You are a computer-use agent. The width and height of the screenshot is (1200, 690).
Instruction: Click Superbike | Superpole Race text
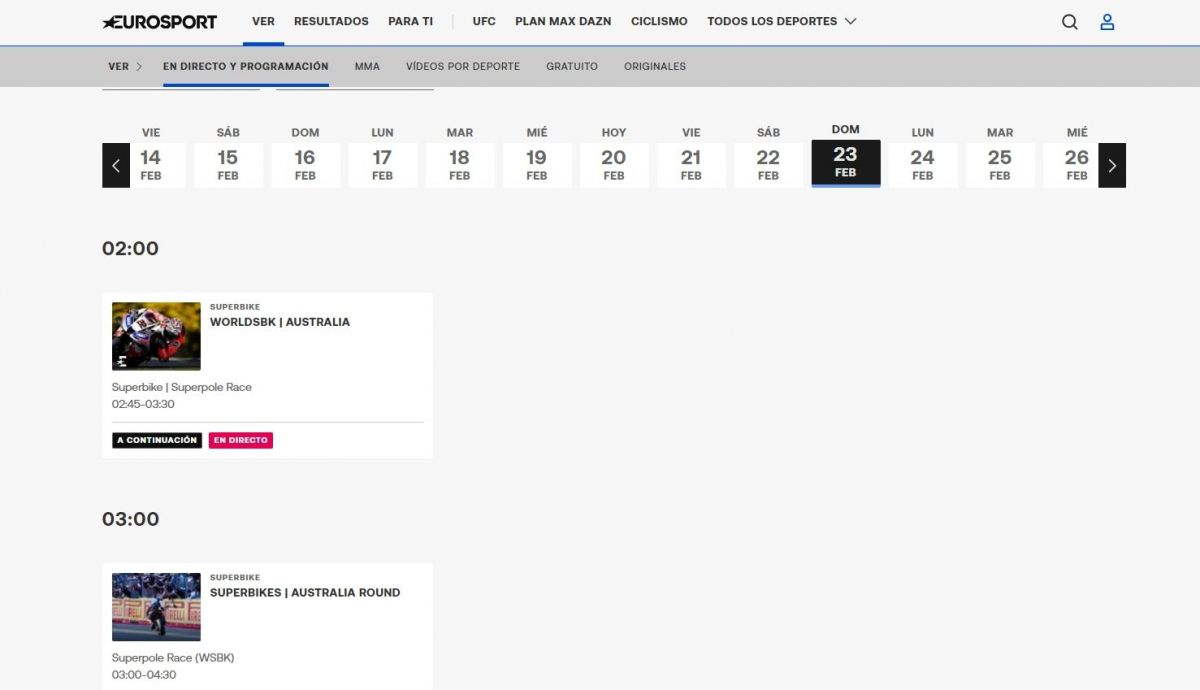[x=182, y=387]
